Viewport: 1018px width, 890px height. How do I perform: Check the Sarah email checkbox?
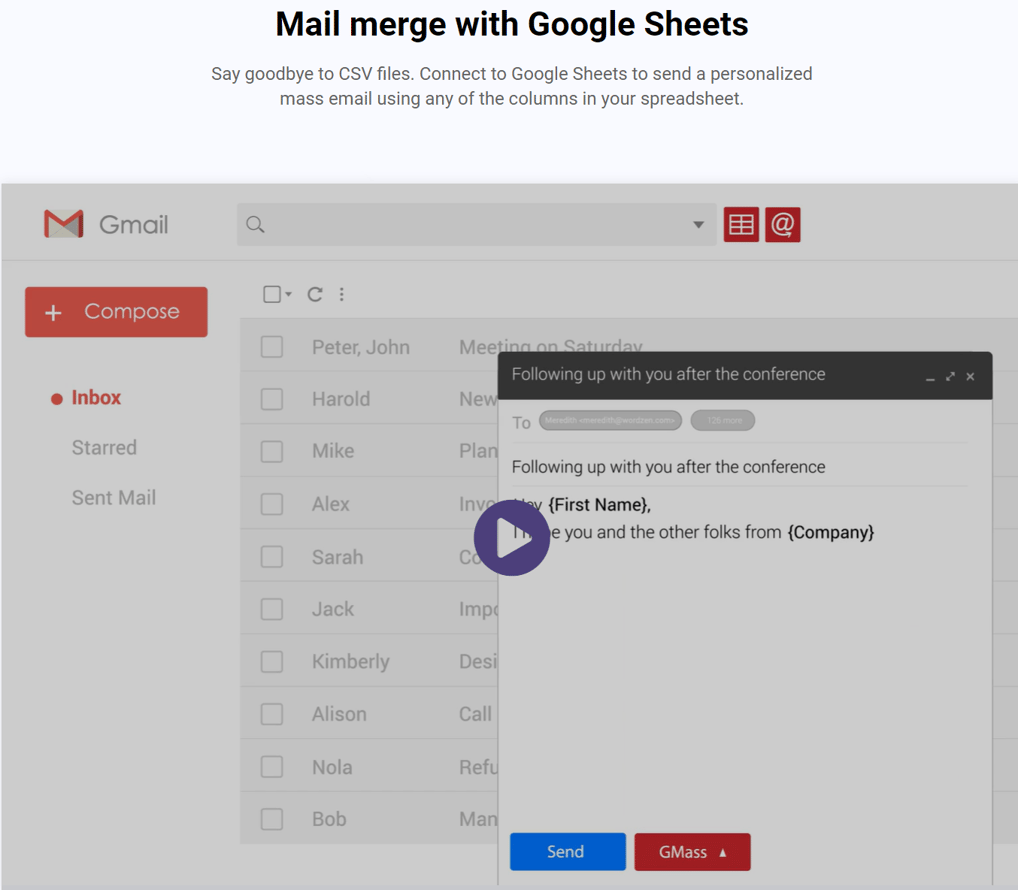tap(272, 556)
